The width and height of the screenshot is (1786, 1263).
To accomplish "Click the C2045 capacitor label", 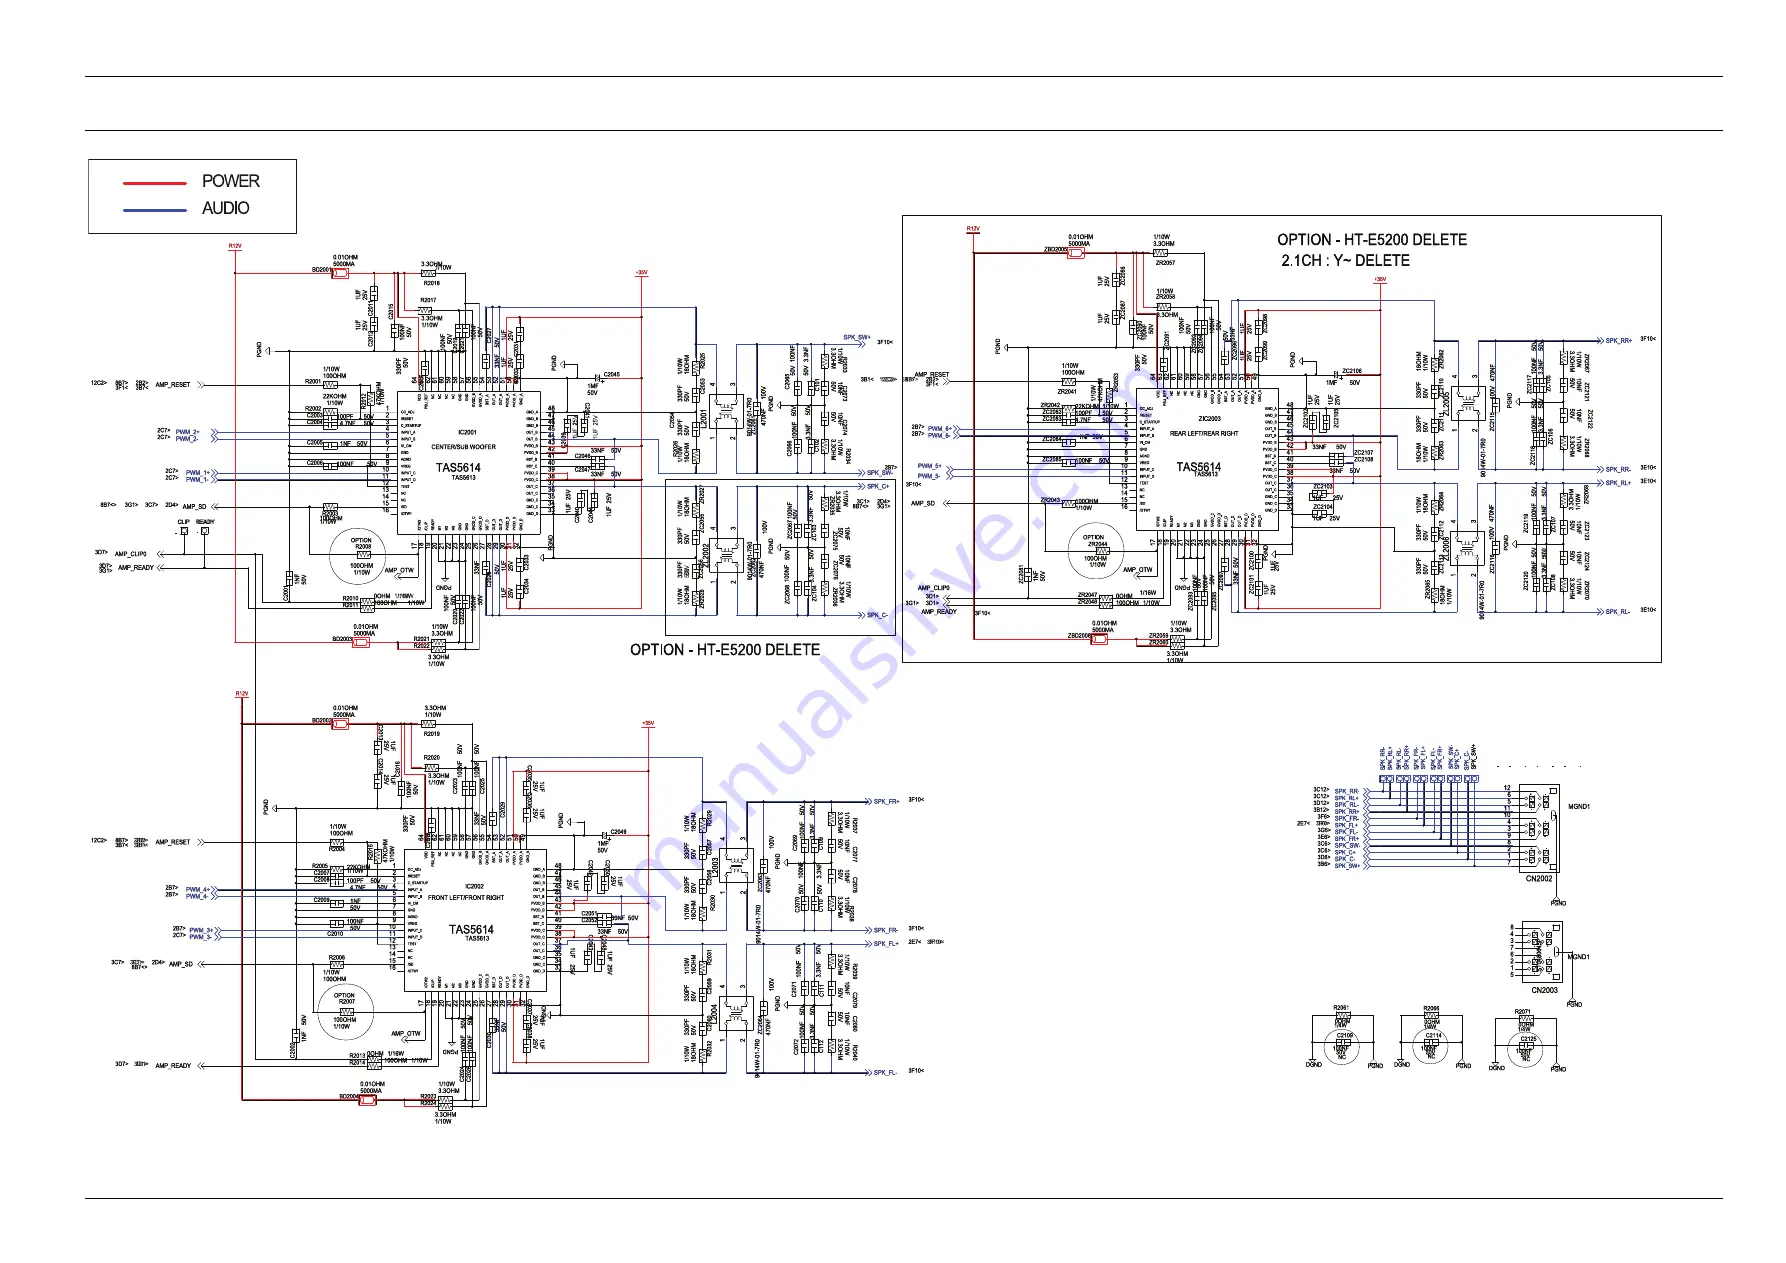I will 611,375.
